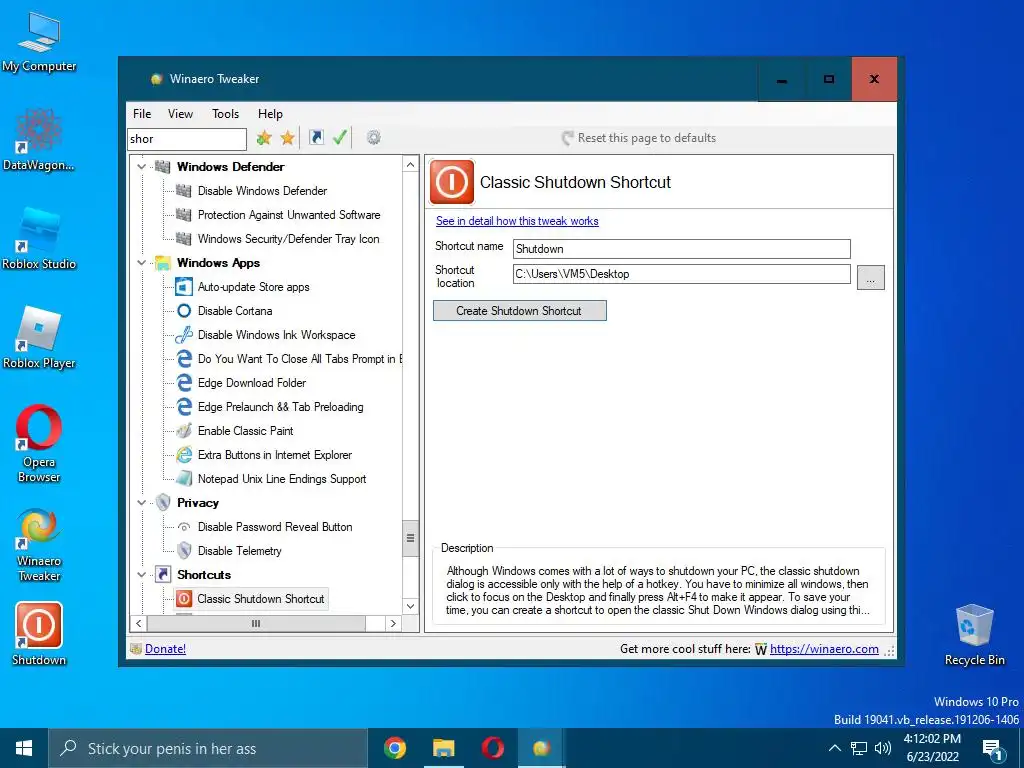This screenshot has height=768, width=1024.
Task: Click the Notepad Unix Line Endings icon
Action: (184, 479)
